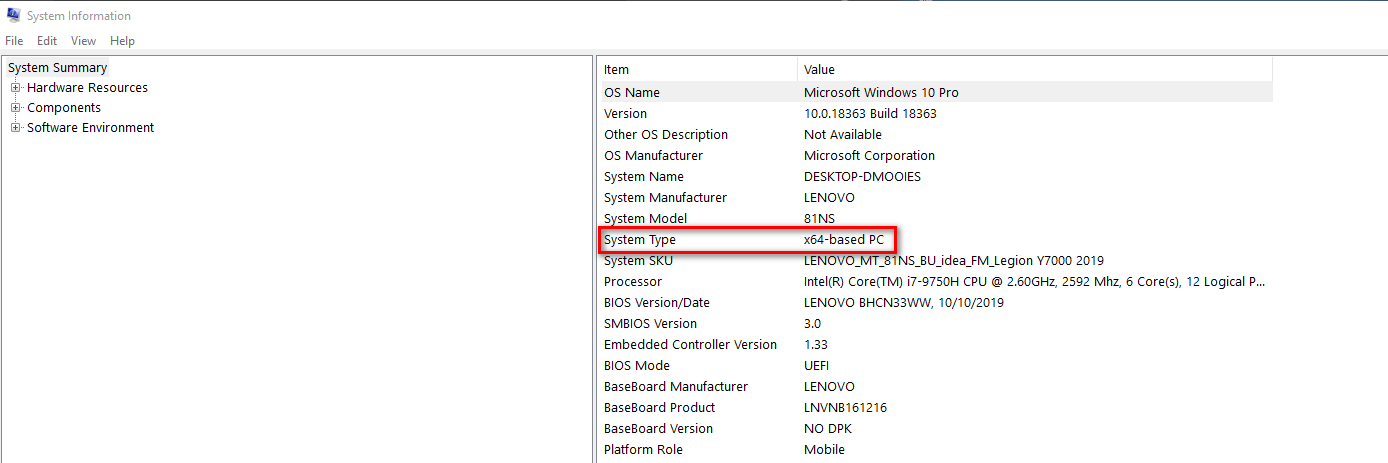This screenshot has width=1388, height=463.
Task: Select System Summary in the tree
Action: tap(58, 68)
